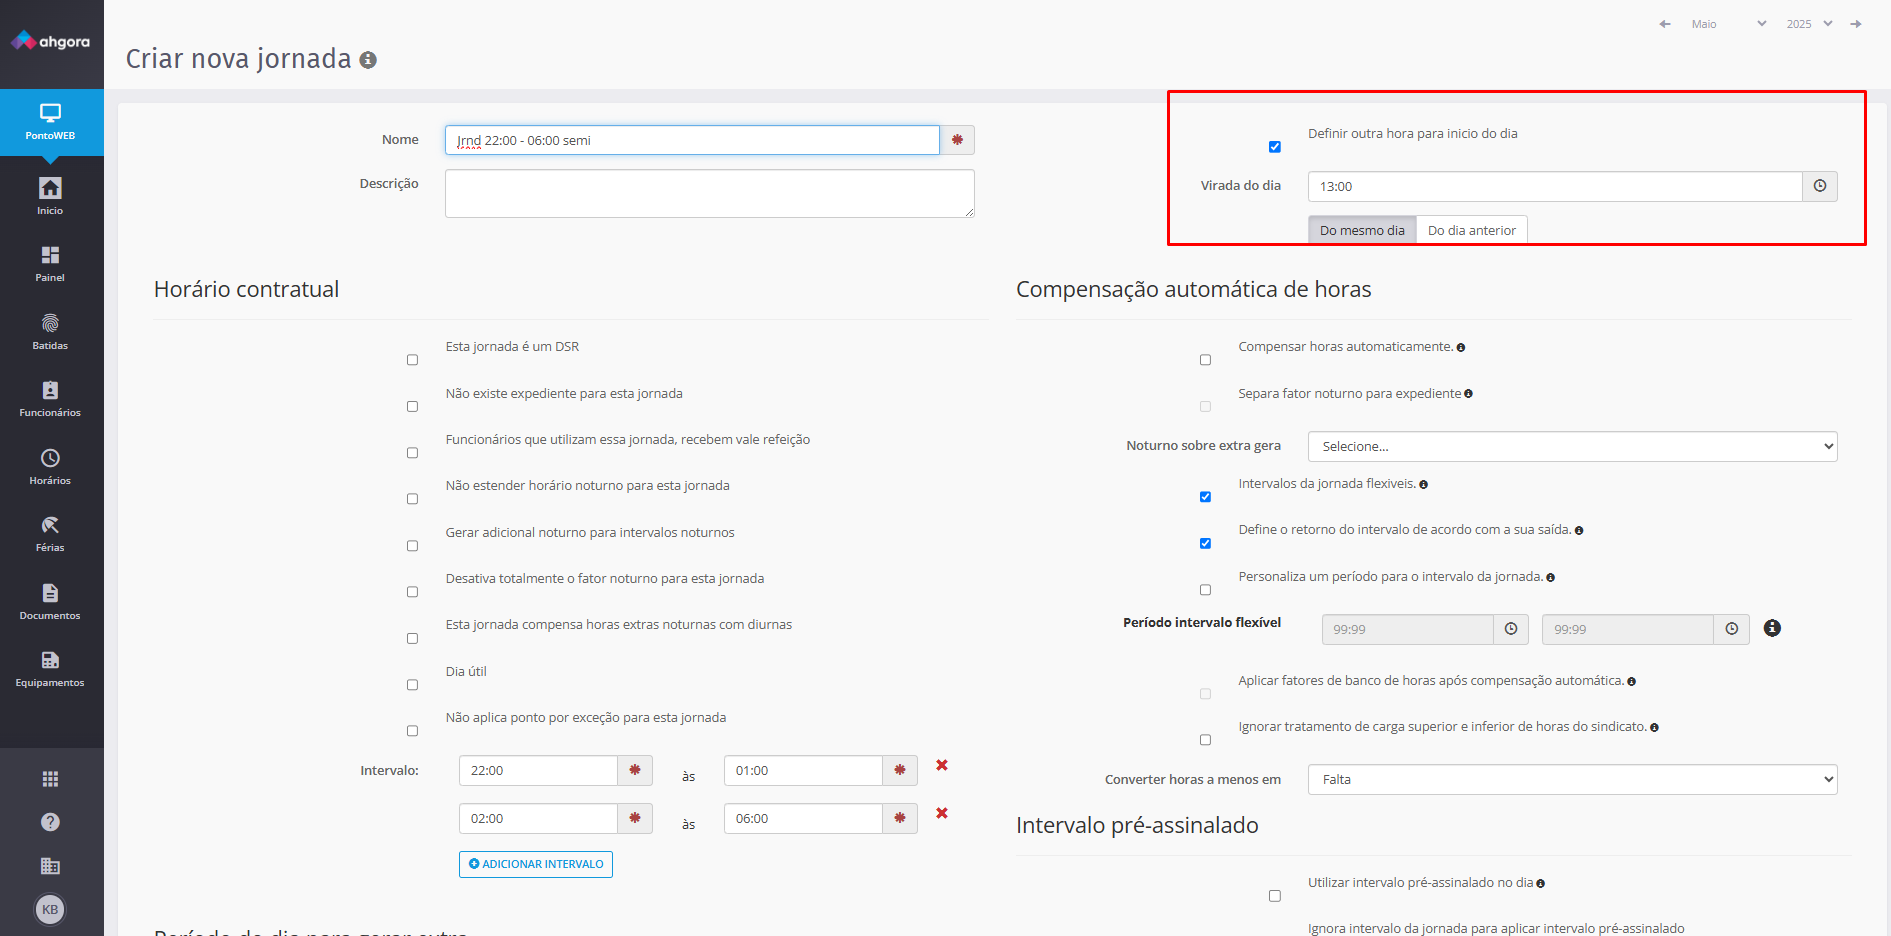The height and width of the screenshot is (936, 1891).
Task: Click info icon beside Criar nova jornada
Action: [x=368, y=60]
